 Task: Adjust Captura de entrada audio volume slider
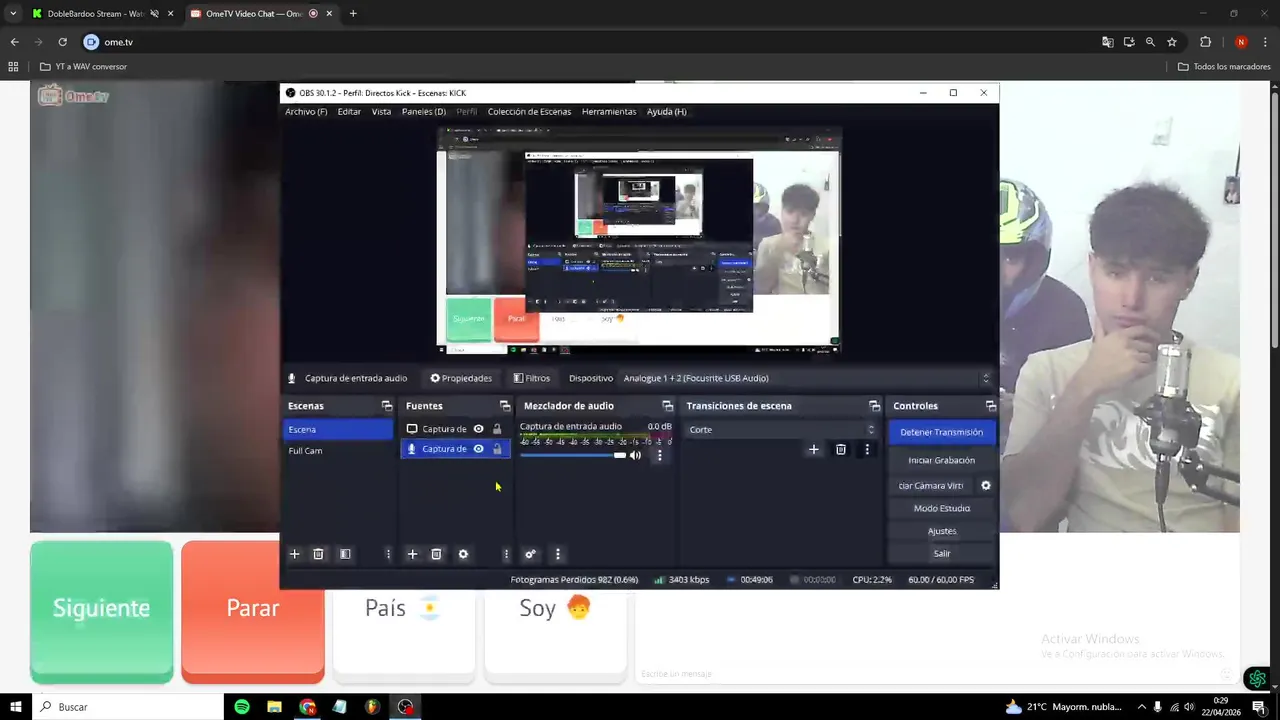tap(572, 455)
